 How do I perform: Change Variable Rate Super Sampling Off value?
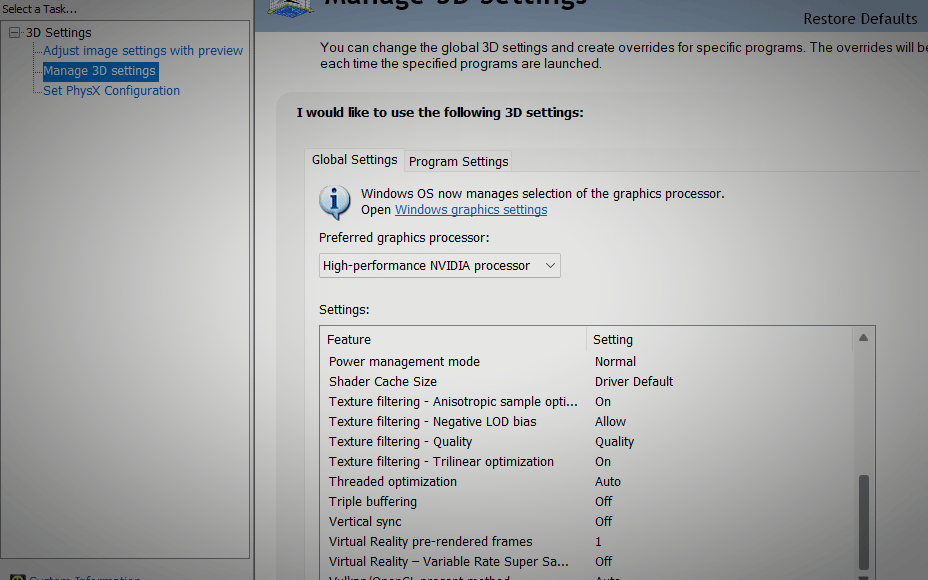point(604,562)
